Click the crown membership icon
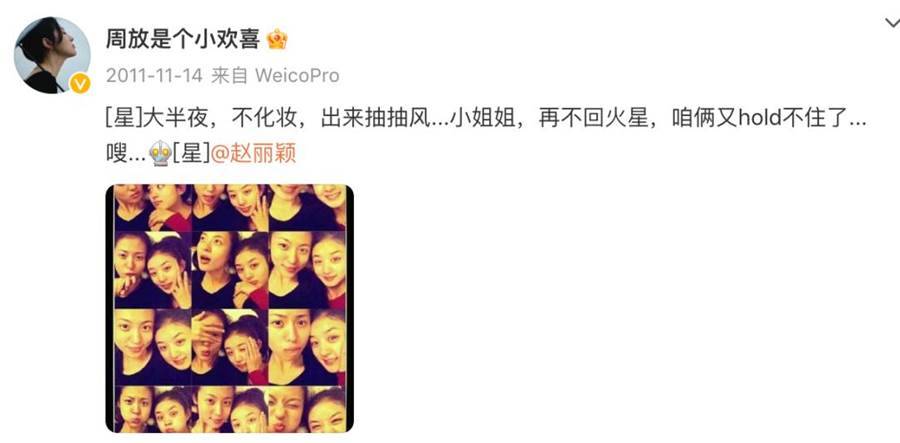The image size is (900, 443). 277,39
